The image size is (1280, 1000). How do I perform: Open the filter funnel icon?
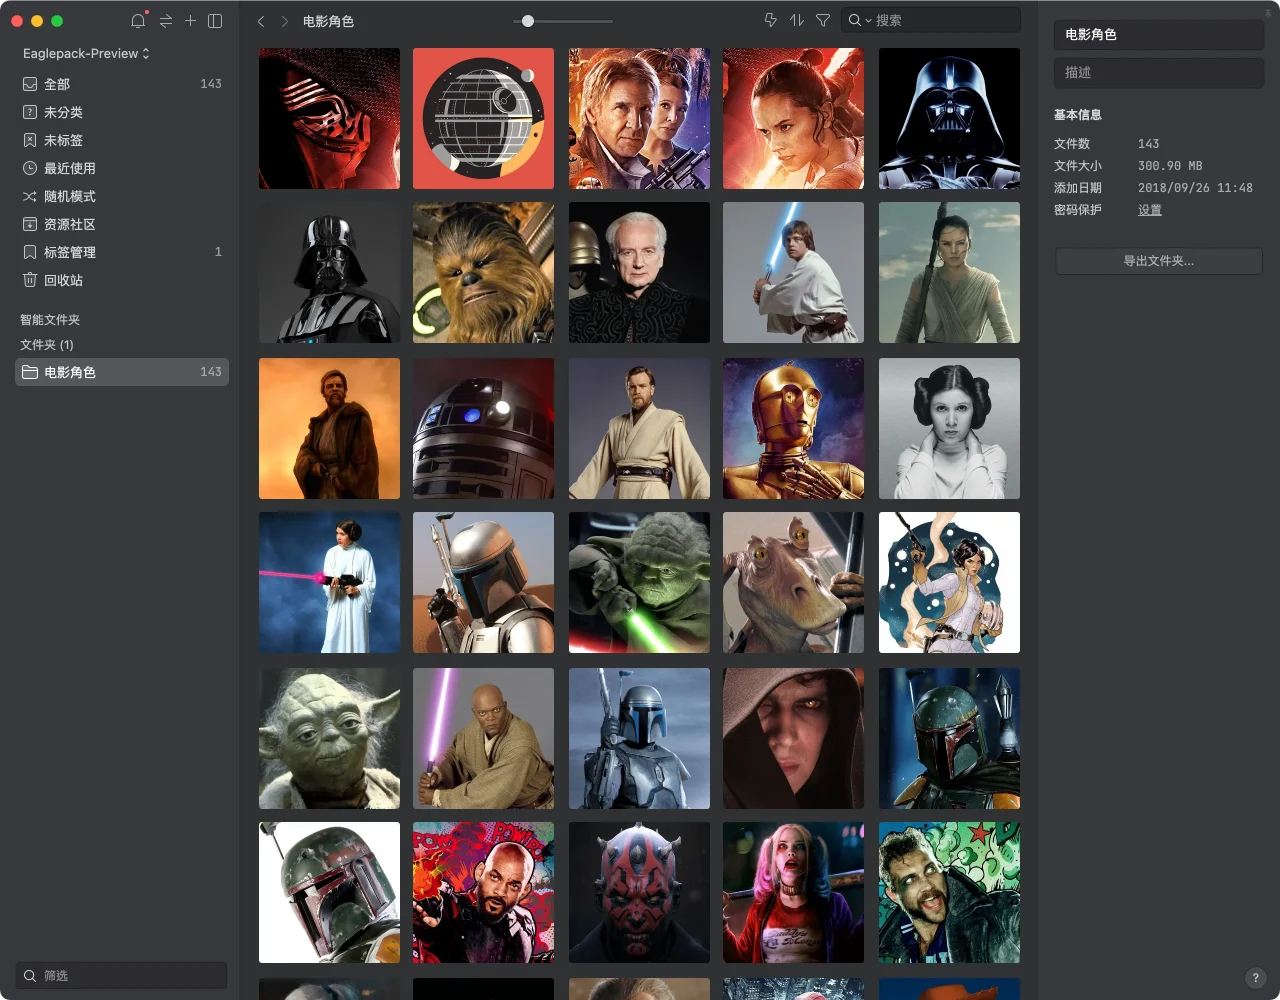[x=823, y=20]
